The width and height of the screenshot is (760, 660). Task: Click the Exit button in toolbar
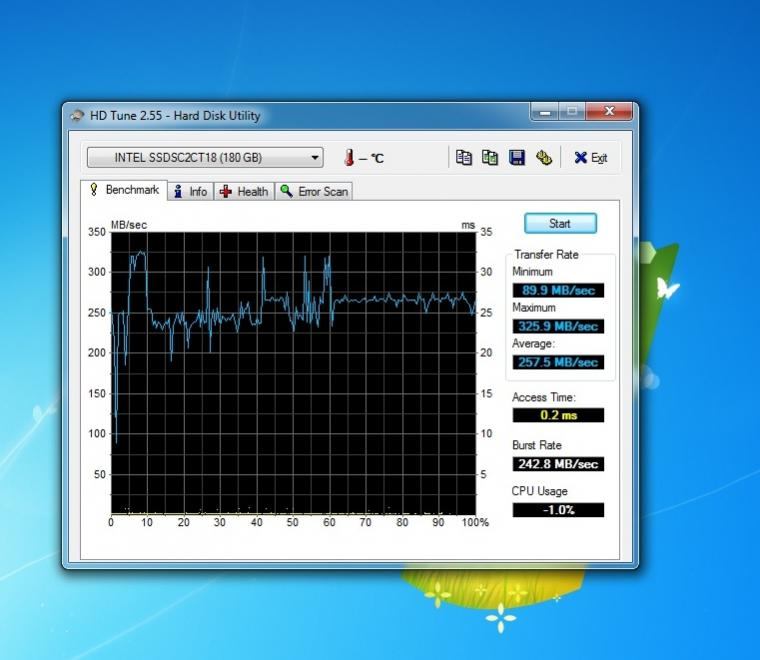coord(590,157)
